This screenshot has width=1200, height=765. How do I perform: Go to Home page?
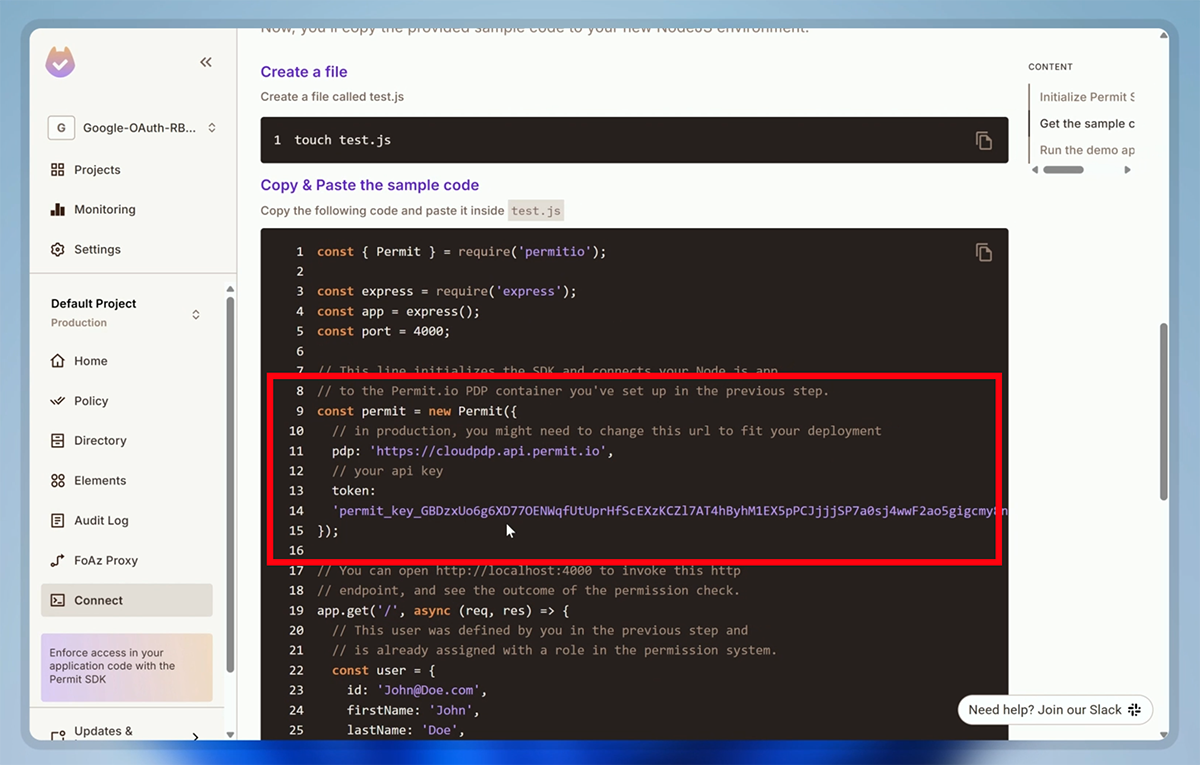click(90, 361)
